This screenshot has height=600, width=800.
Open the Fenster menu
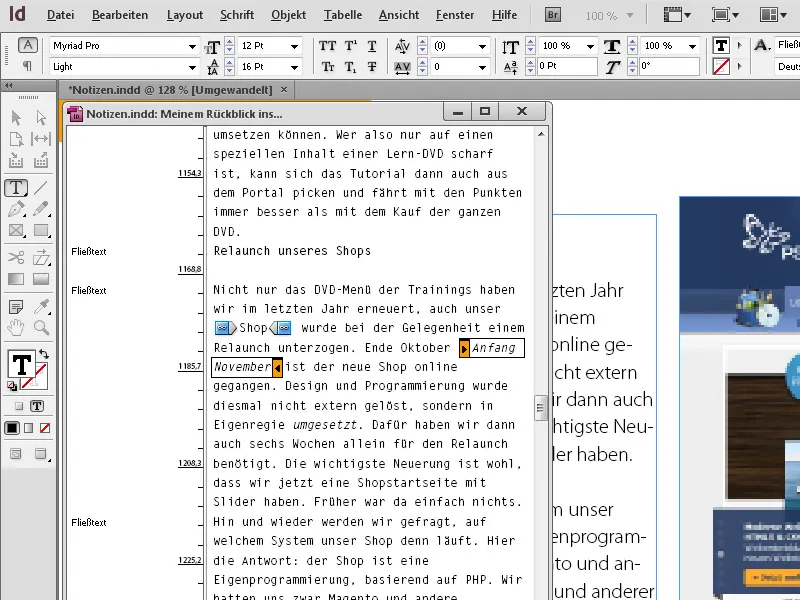click(455, 15)
